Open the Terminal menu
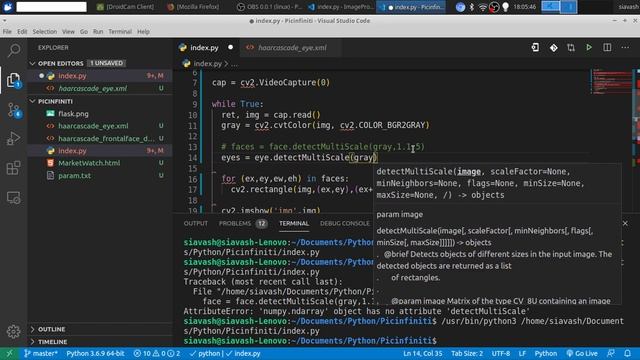640x360 pixels. (120, 31)
